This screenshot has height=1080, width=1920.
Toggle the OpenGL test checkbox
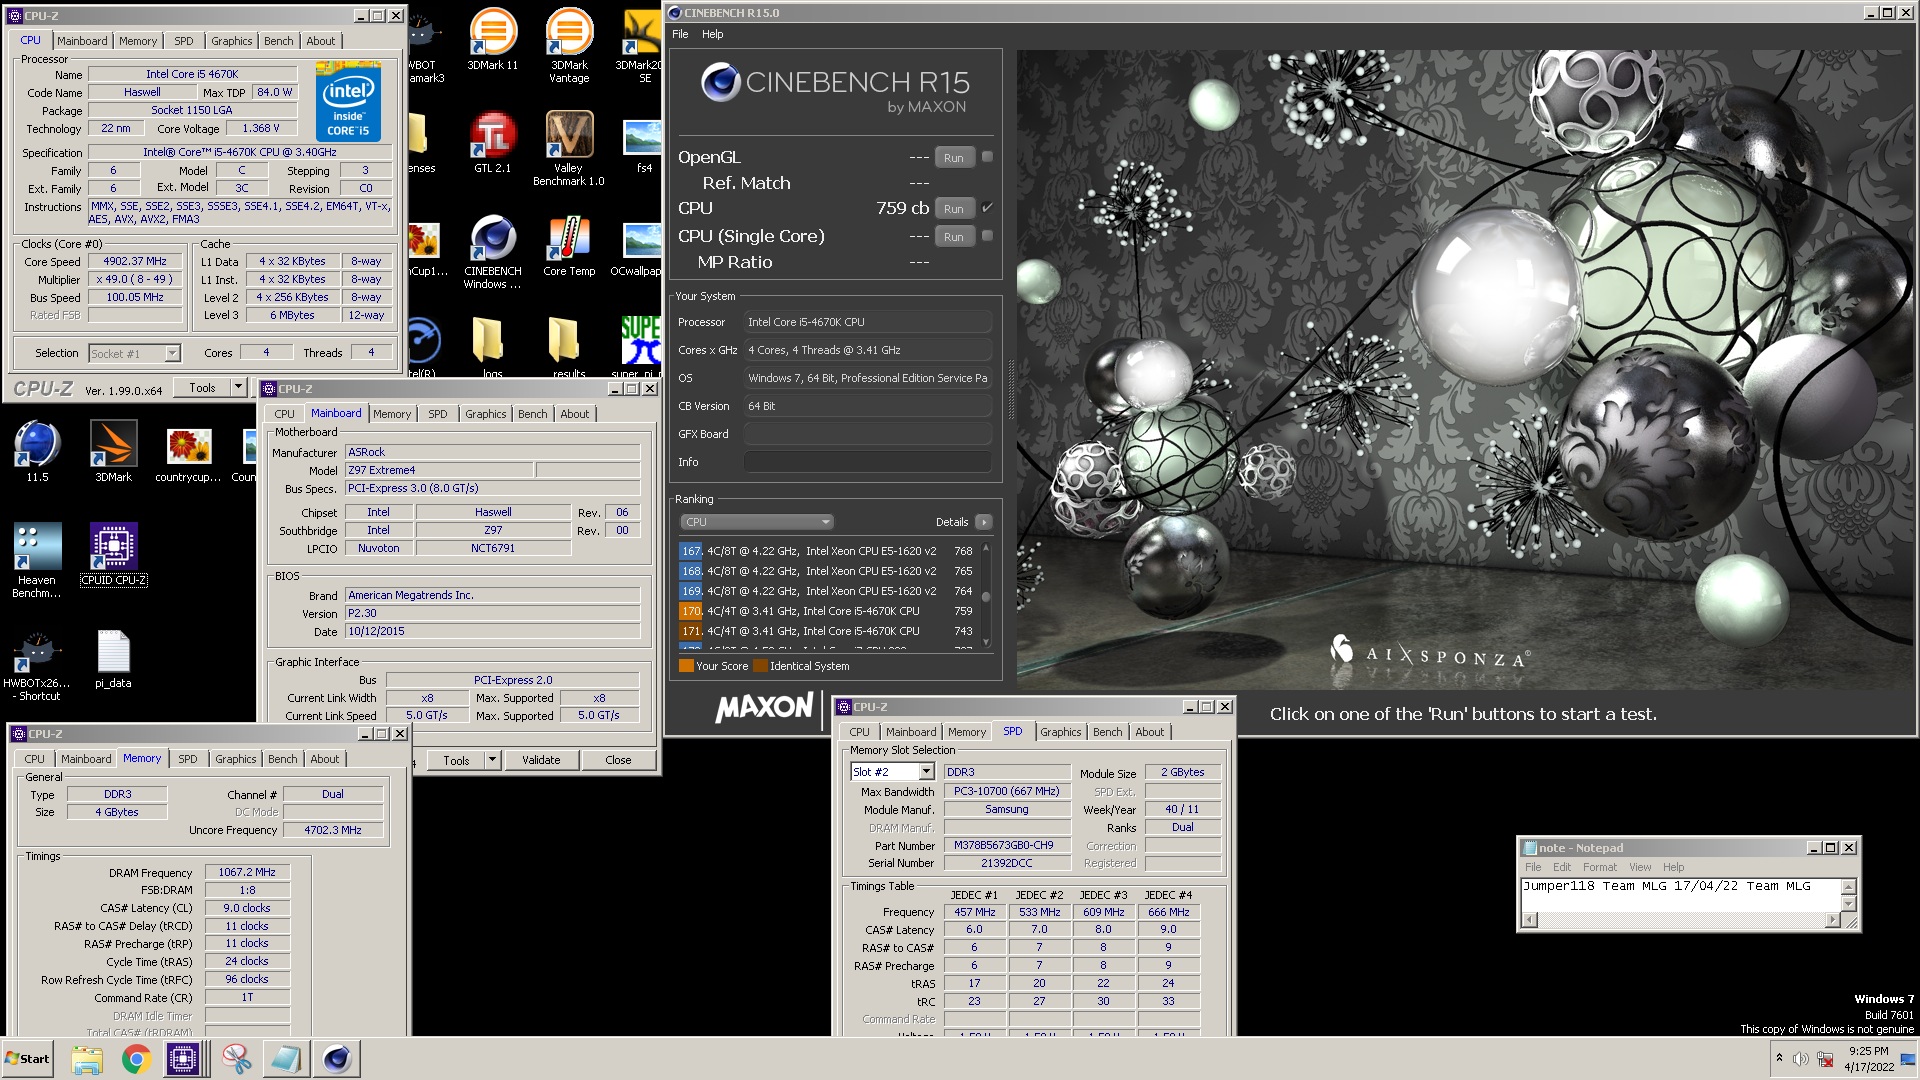[987, 157]
